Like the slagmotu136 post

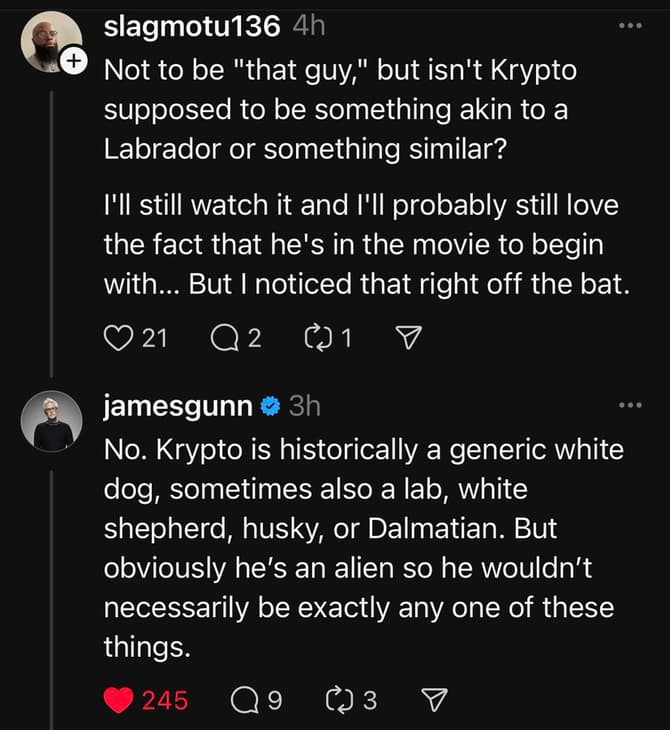[118, 338]
